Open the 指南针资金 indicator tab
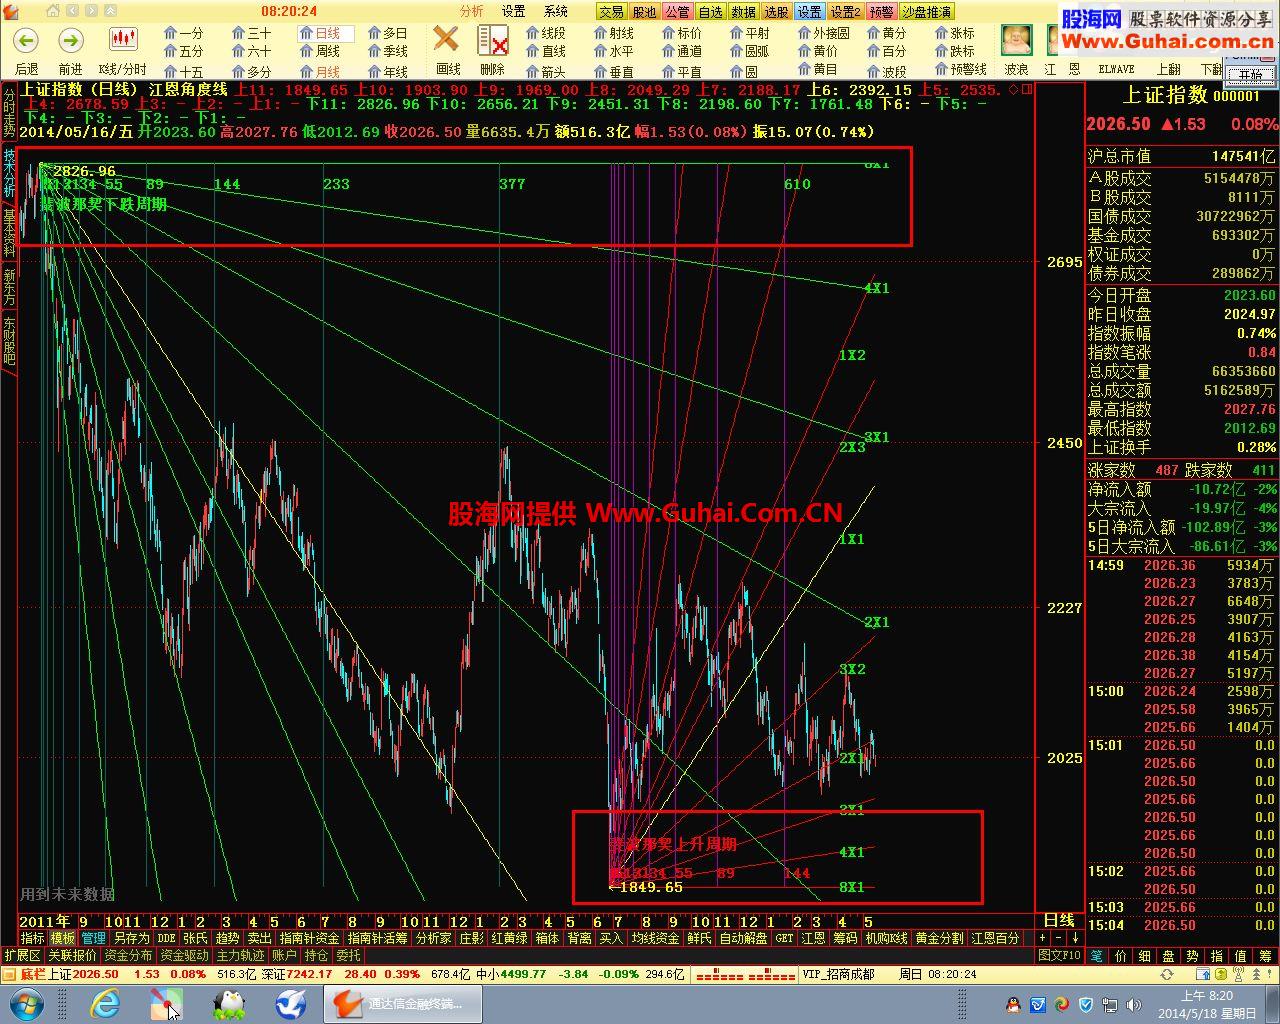The height and width of the screenshot is (1024, 1280). [310, 938]
